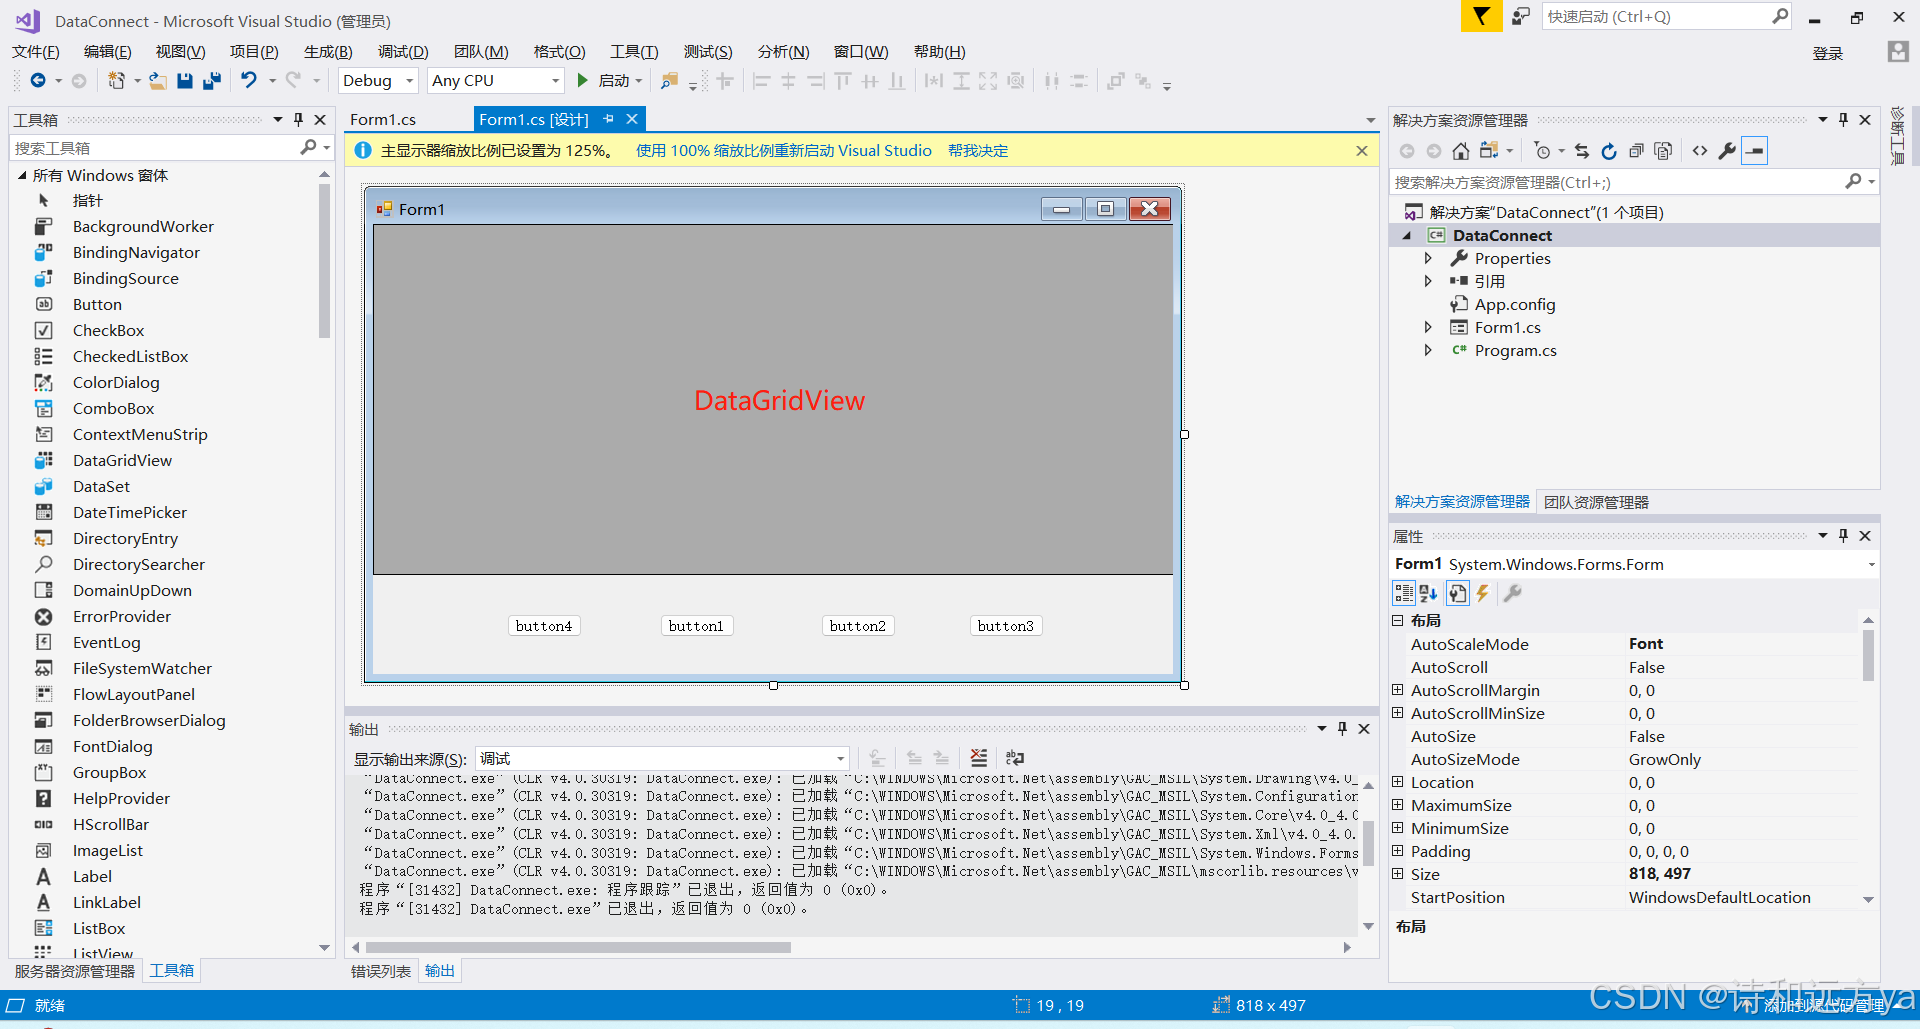Switch to 团队资源管理器 tab
The image size is (1920, 1029).
pos(1596,502)
